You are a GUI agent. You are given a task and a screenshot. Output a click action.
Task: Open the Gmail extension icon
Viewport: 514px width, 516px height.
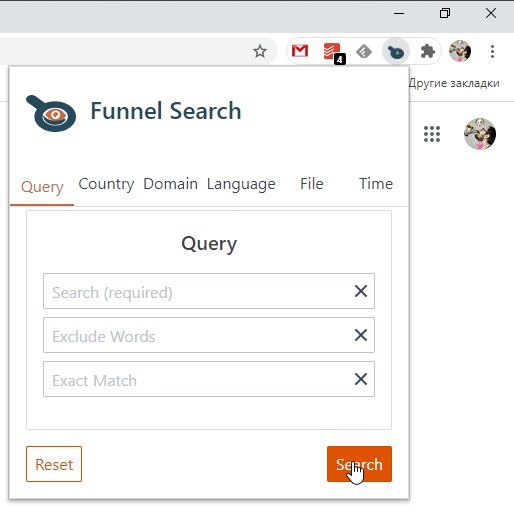point(300,51)
